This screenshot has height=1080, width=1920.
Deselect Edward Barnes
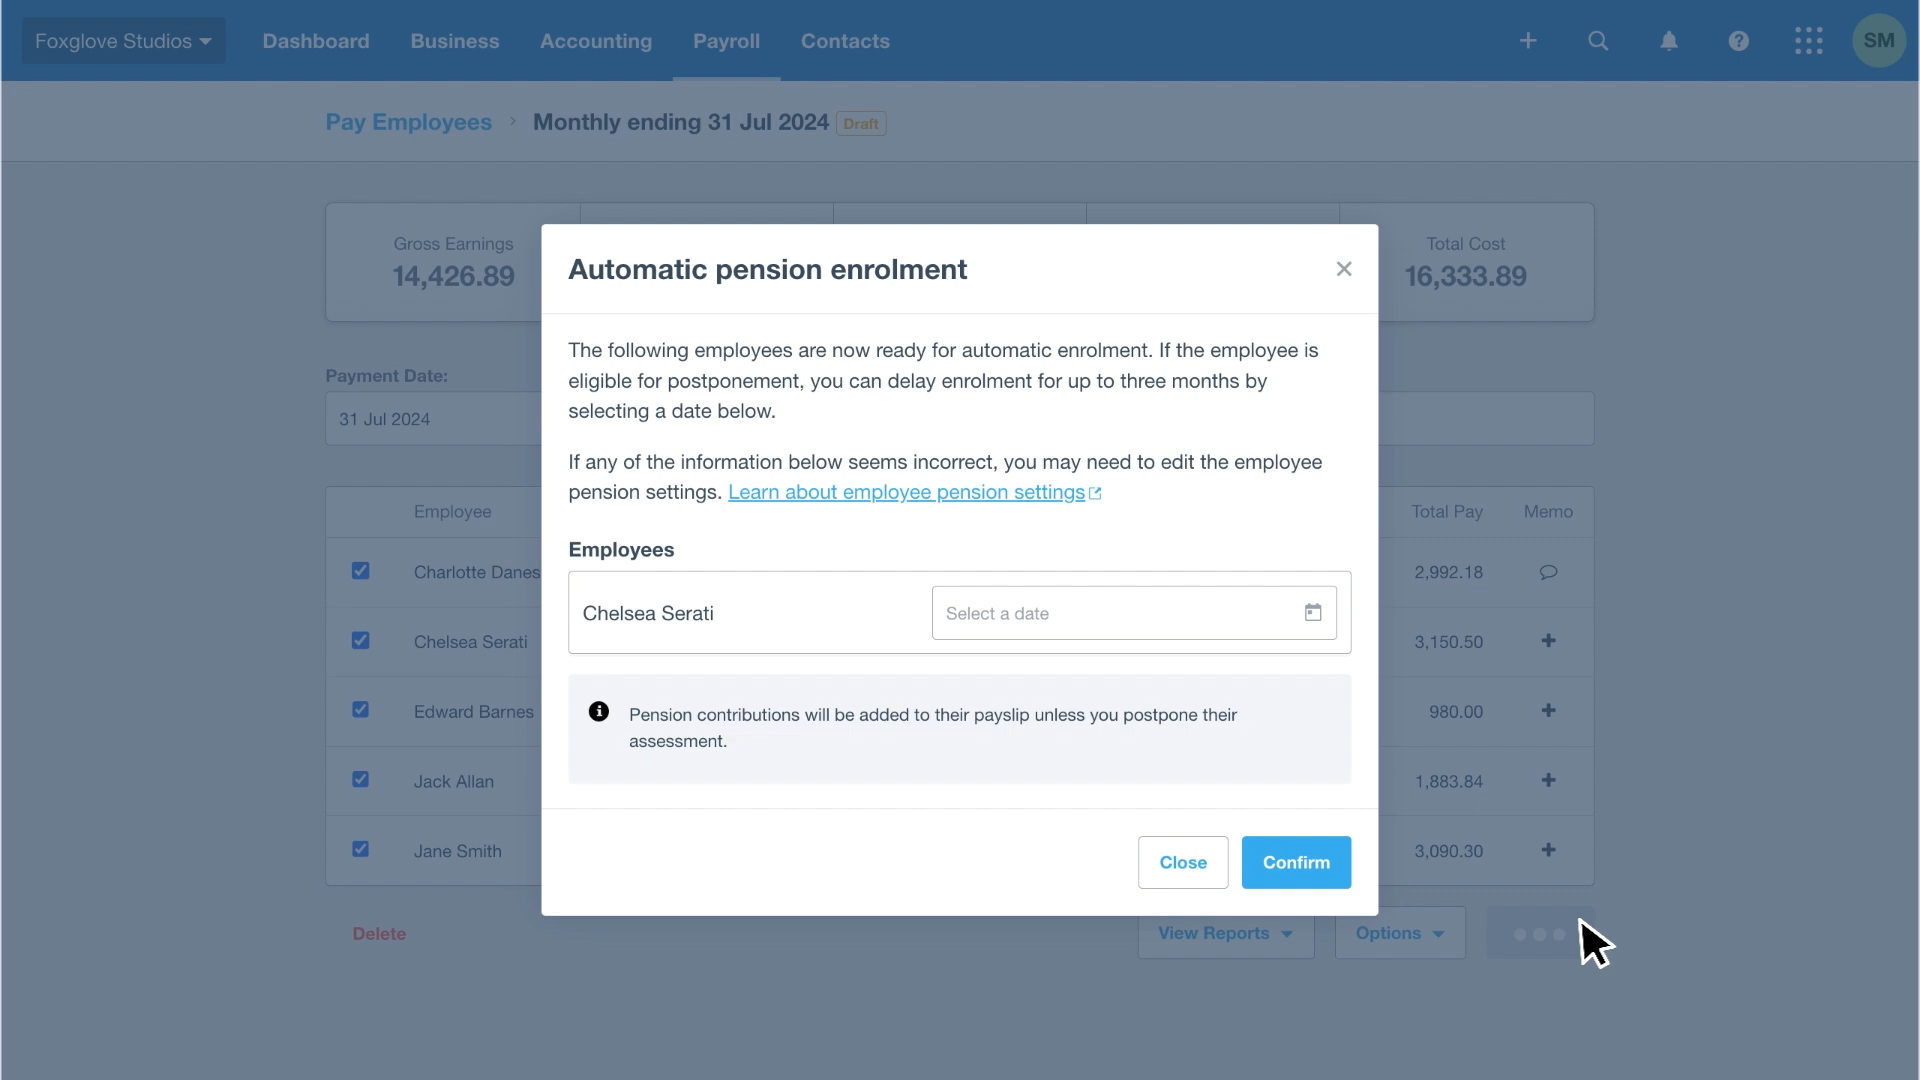[x=361, y=709]
